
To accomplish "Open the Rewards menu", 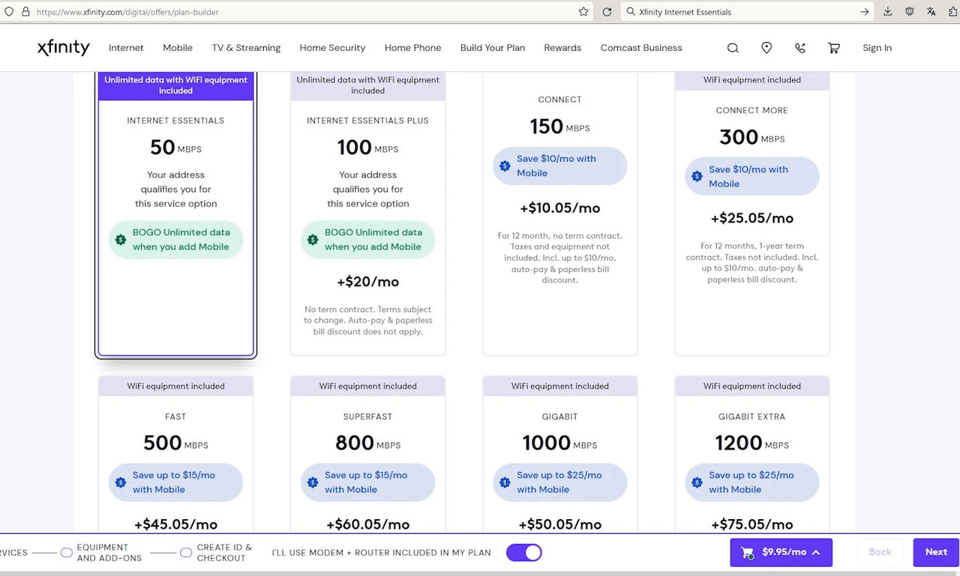I will [x=562, y=48].
